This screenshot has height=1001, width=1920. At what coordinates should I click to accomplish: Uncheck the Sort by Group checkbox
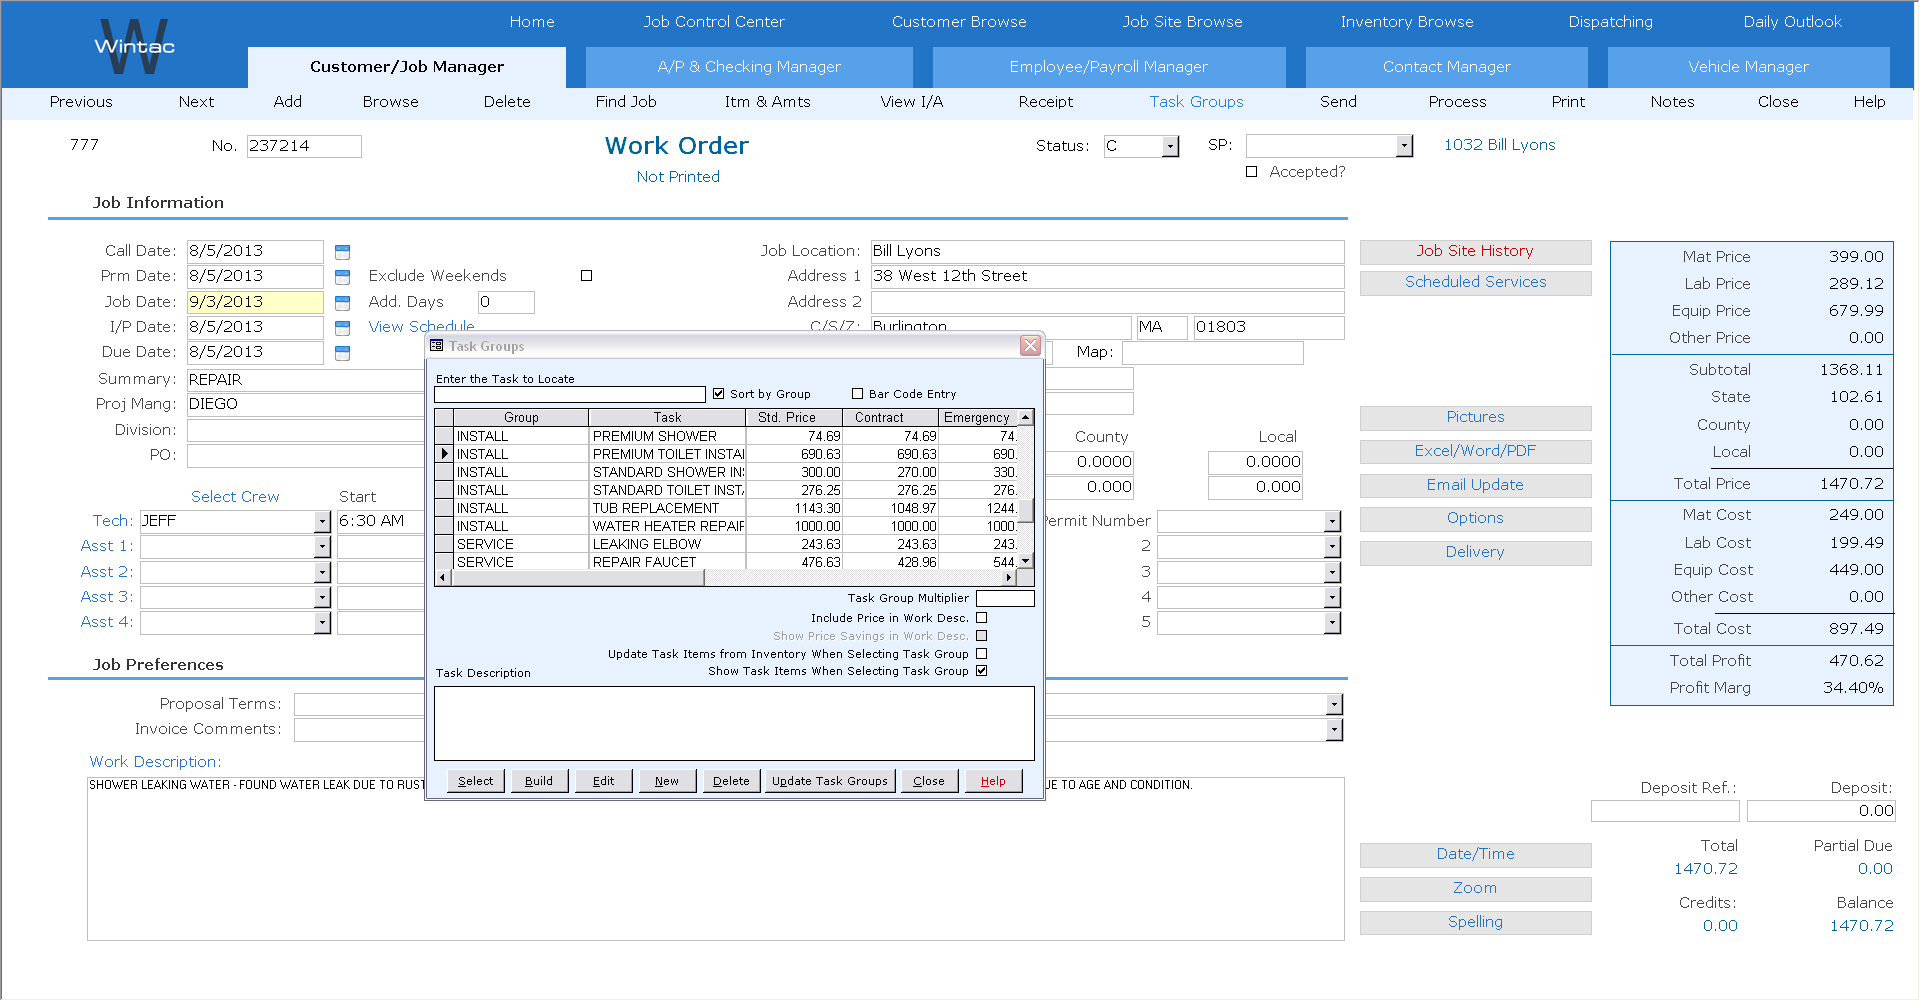coord(718,394)
